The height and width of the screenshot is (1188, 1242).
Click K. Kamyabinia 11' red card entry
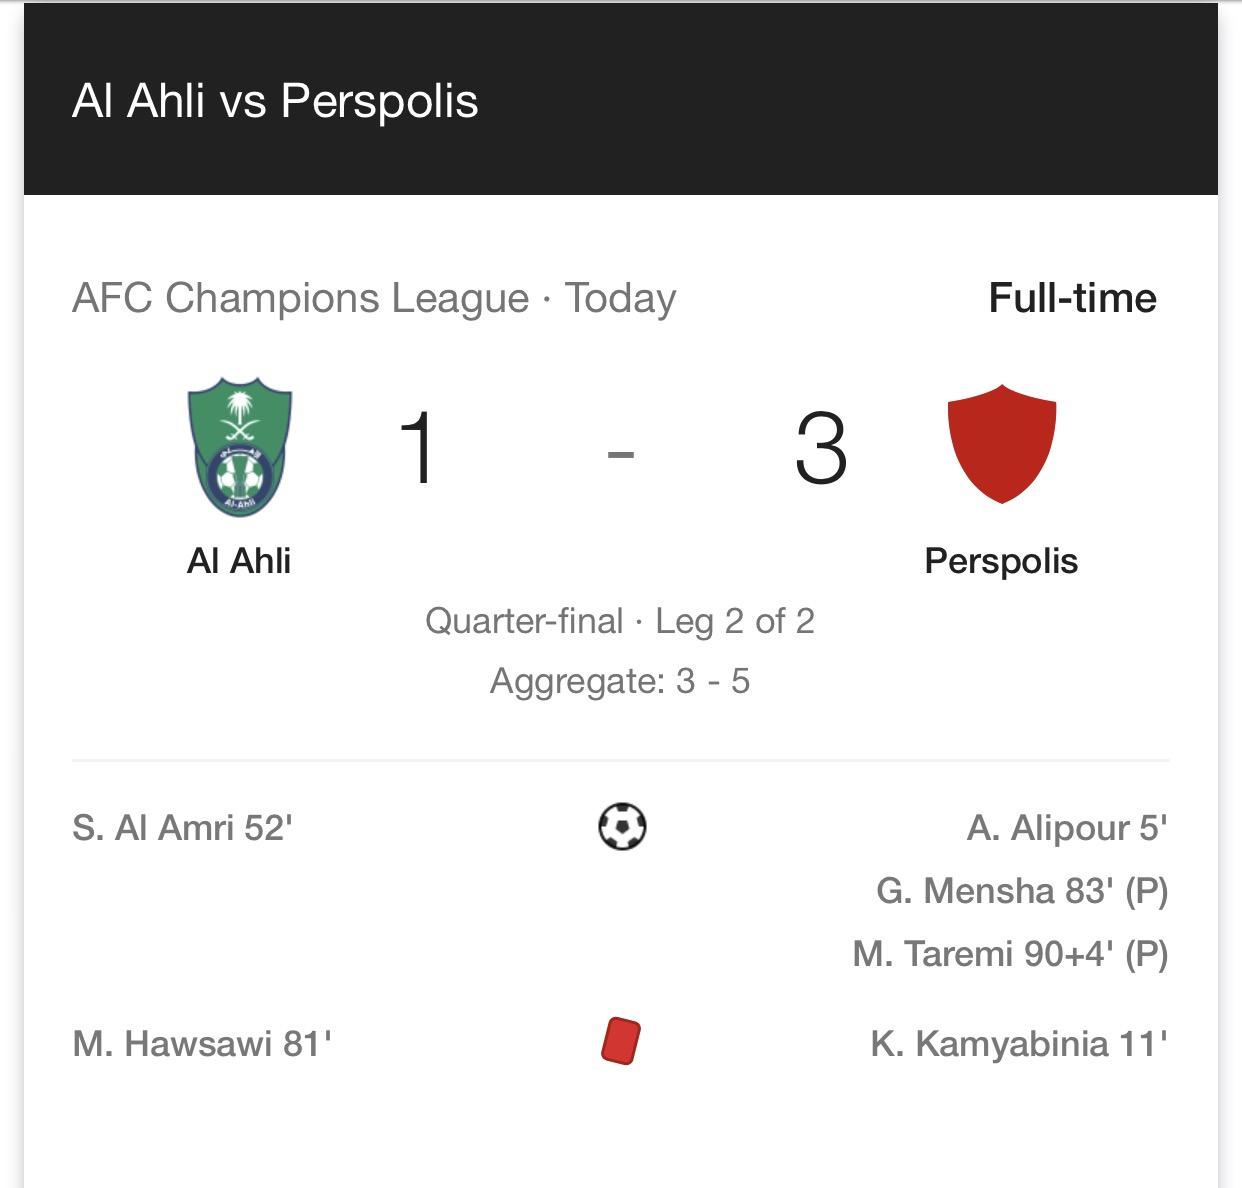point(1019,1044)
